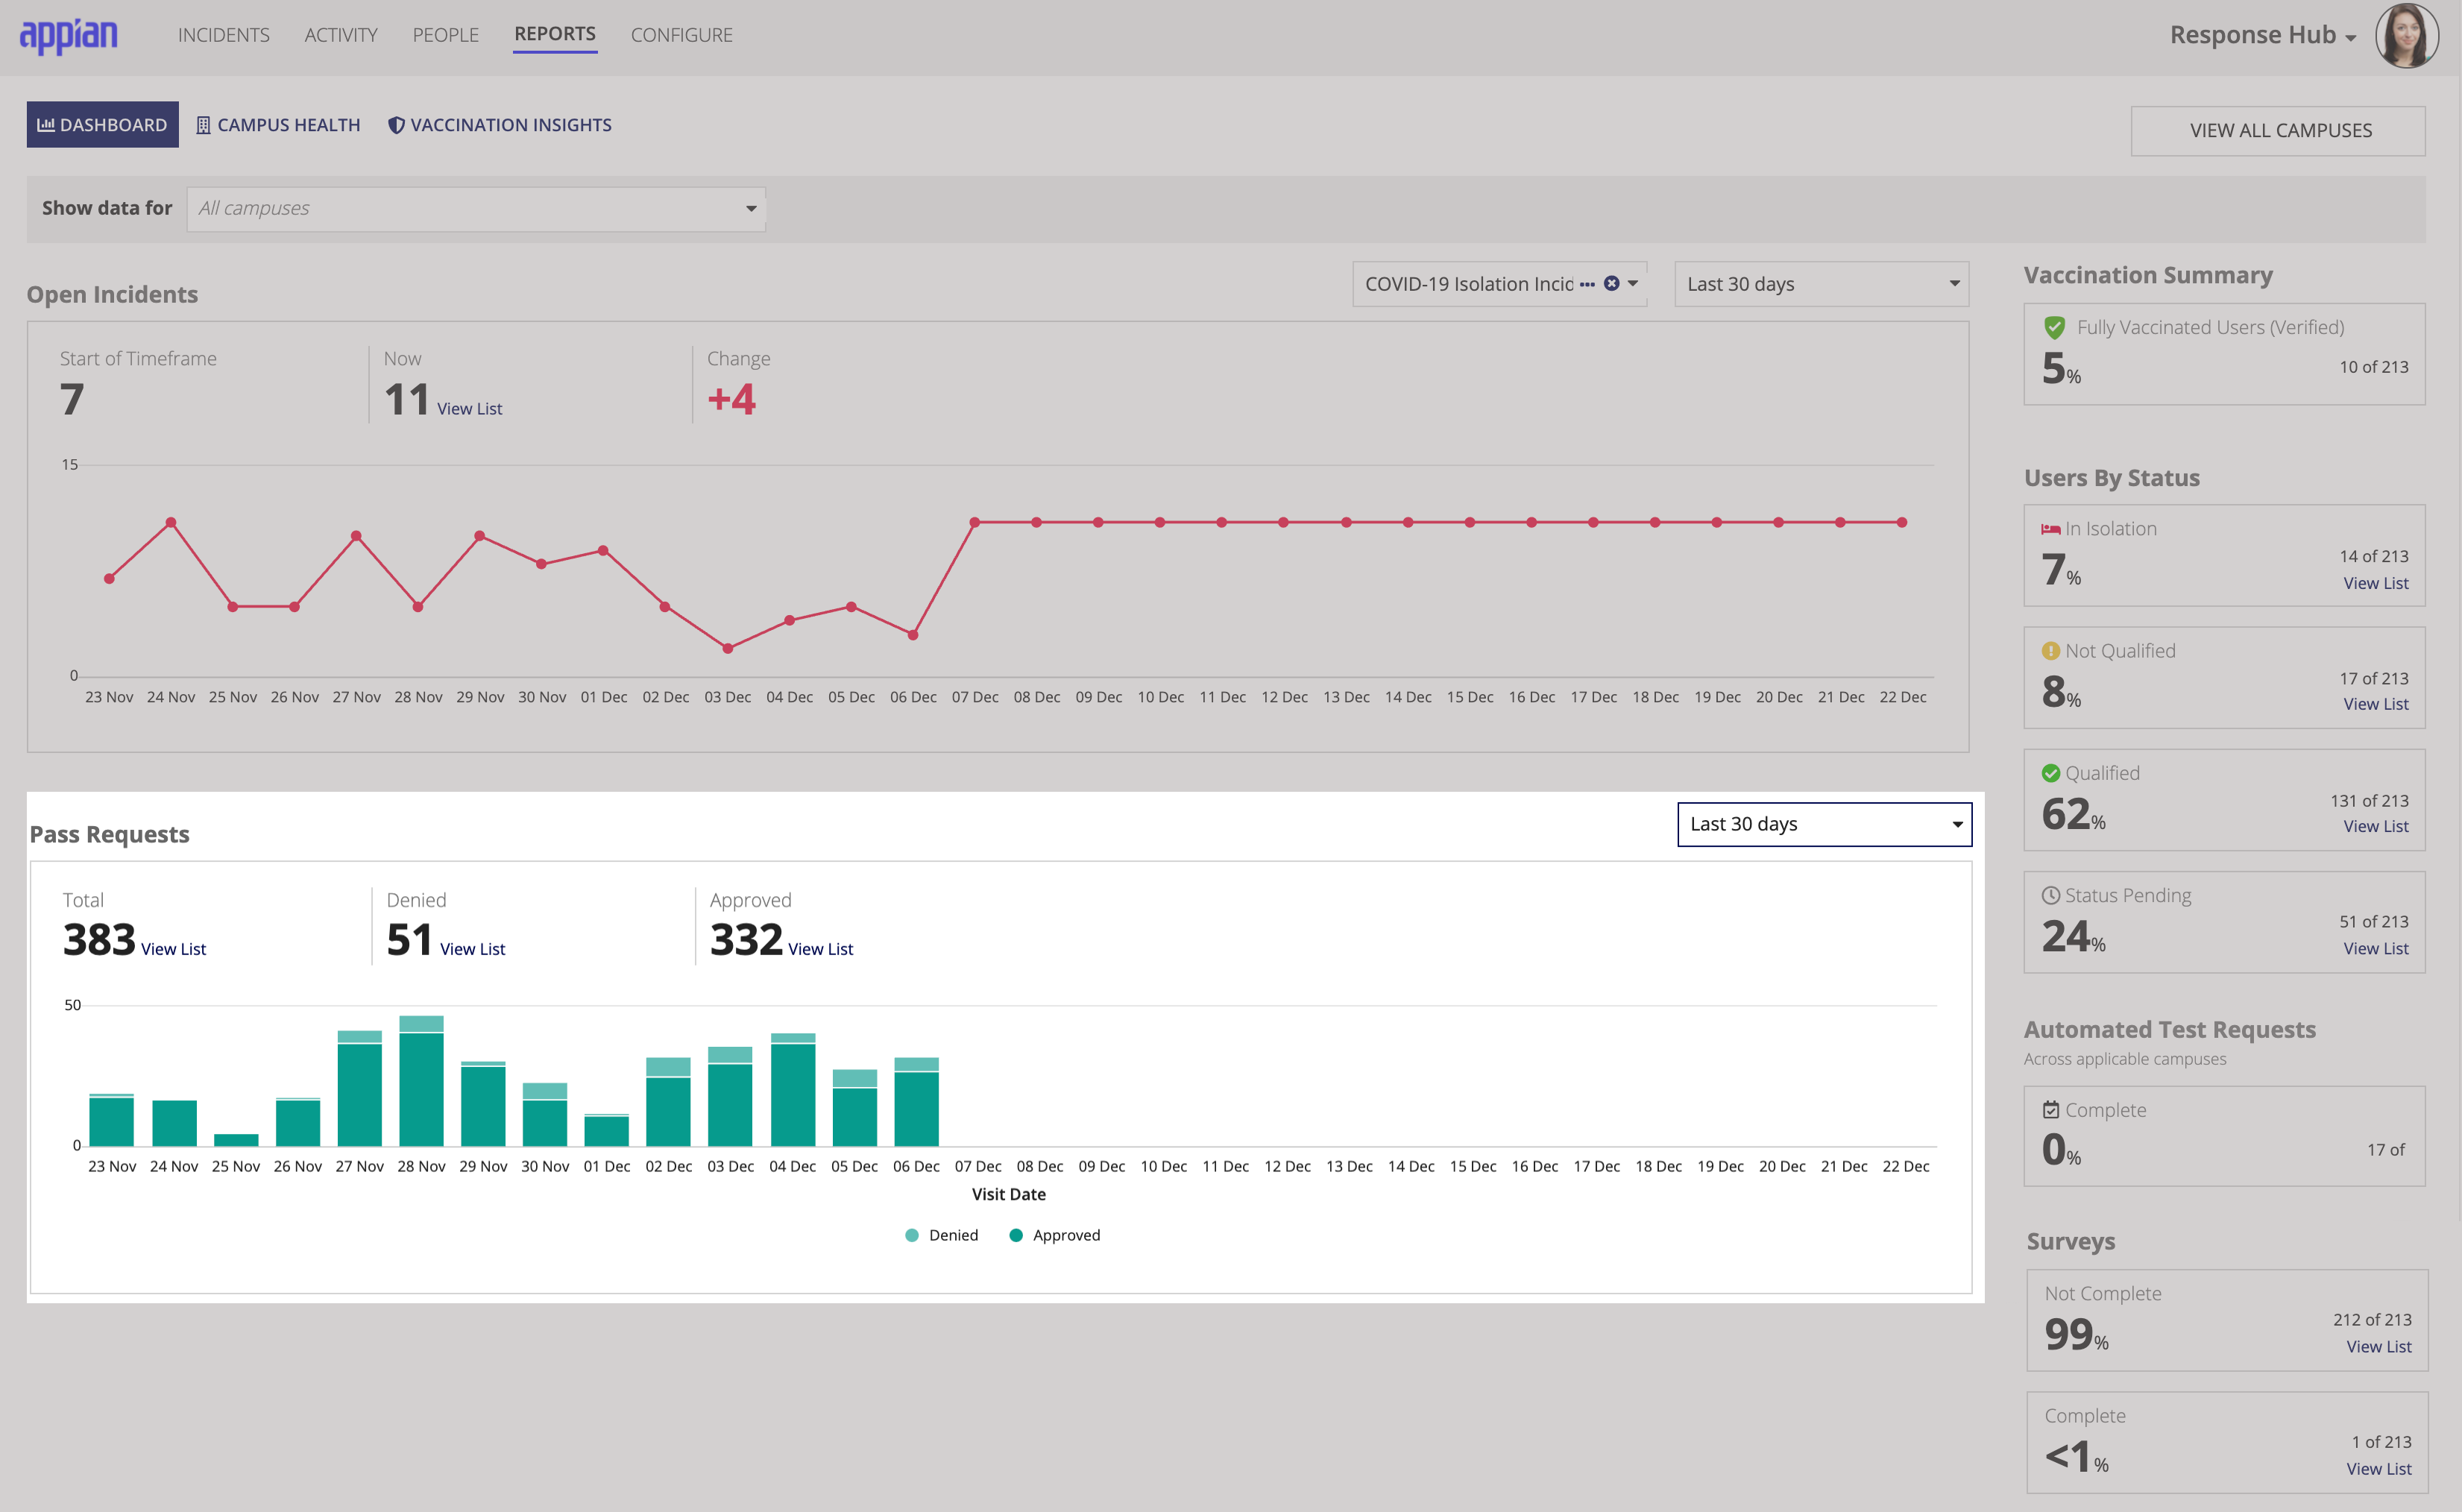The image size is (2462, 1512).
Task: Click the Campus Health building icon
Action: tap(203, 125)
